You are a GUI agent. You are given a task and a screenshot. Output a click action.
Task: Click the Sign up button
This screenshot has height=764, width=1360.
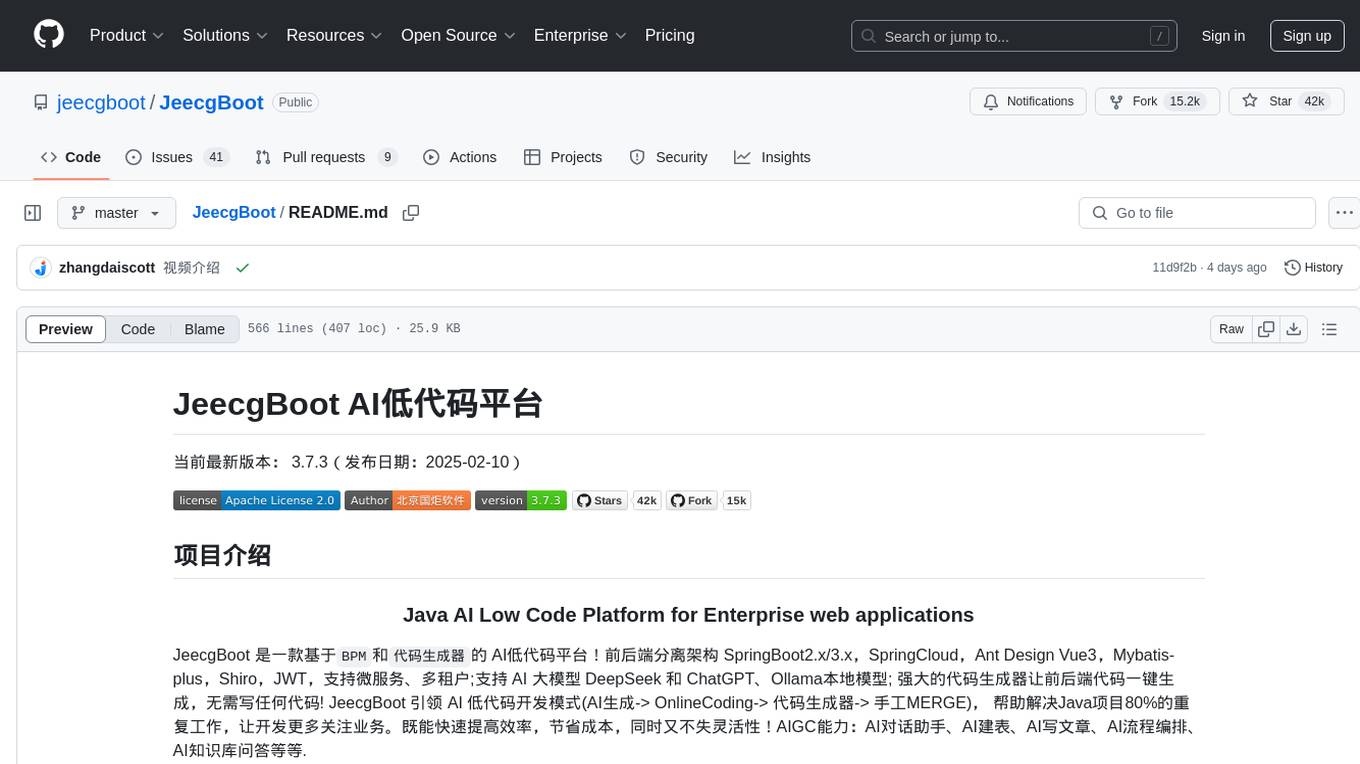point(1307,35)
